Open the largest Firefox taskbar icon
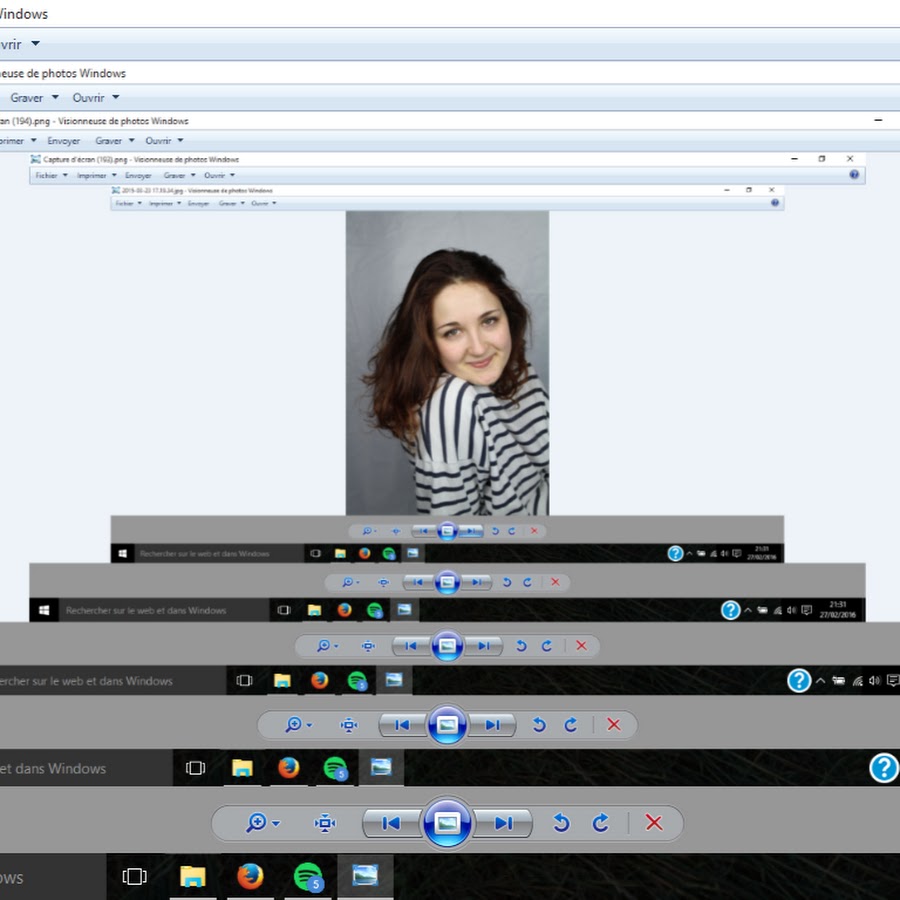Image resolution: width=900 pixels, height=900 pixels. [250, 877]
